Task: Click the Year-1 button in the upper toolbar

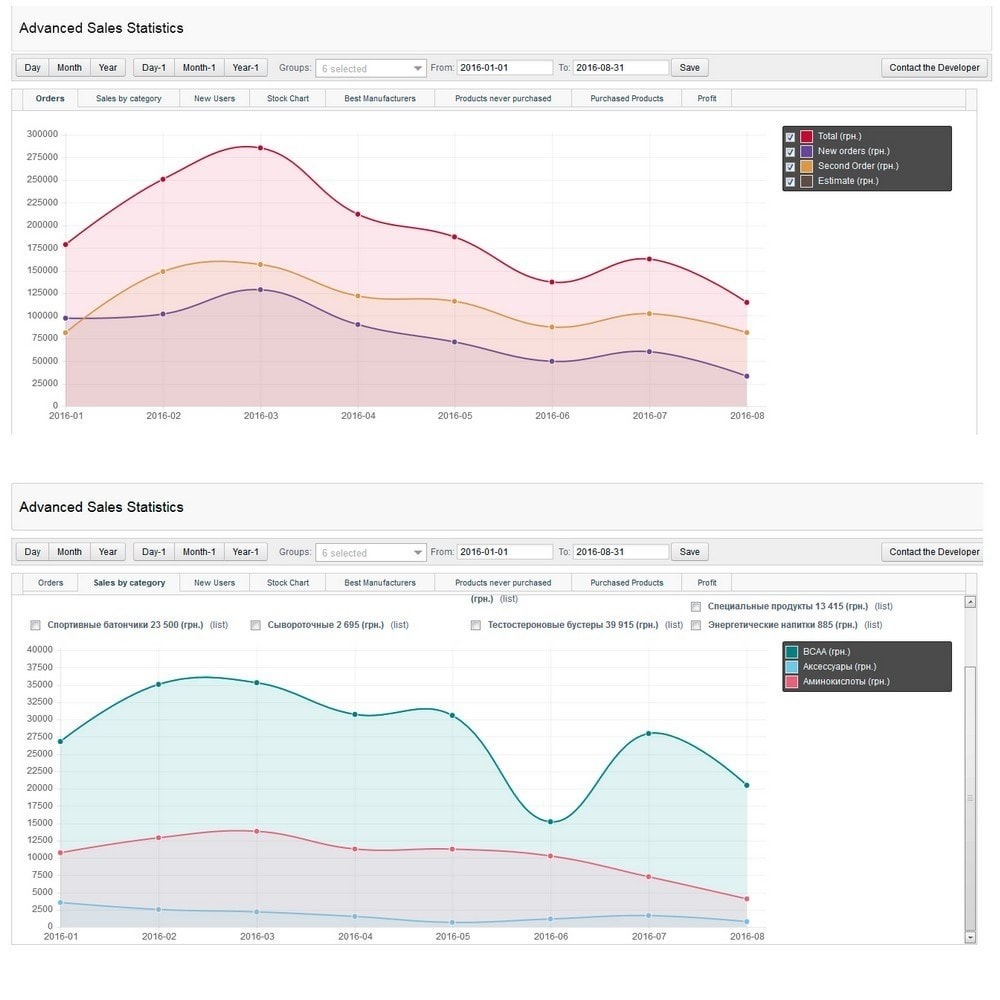Action: [x=246, y=68]
